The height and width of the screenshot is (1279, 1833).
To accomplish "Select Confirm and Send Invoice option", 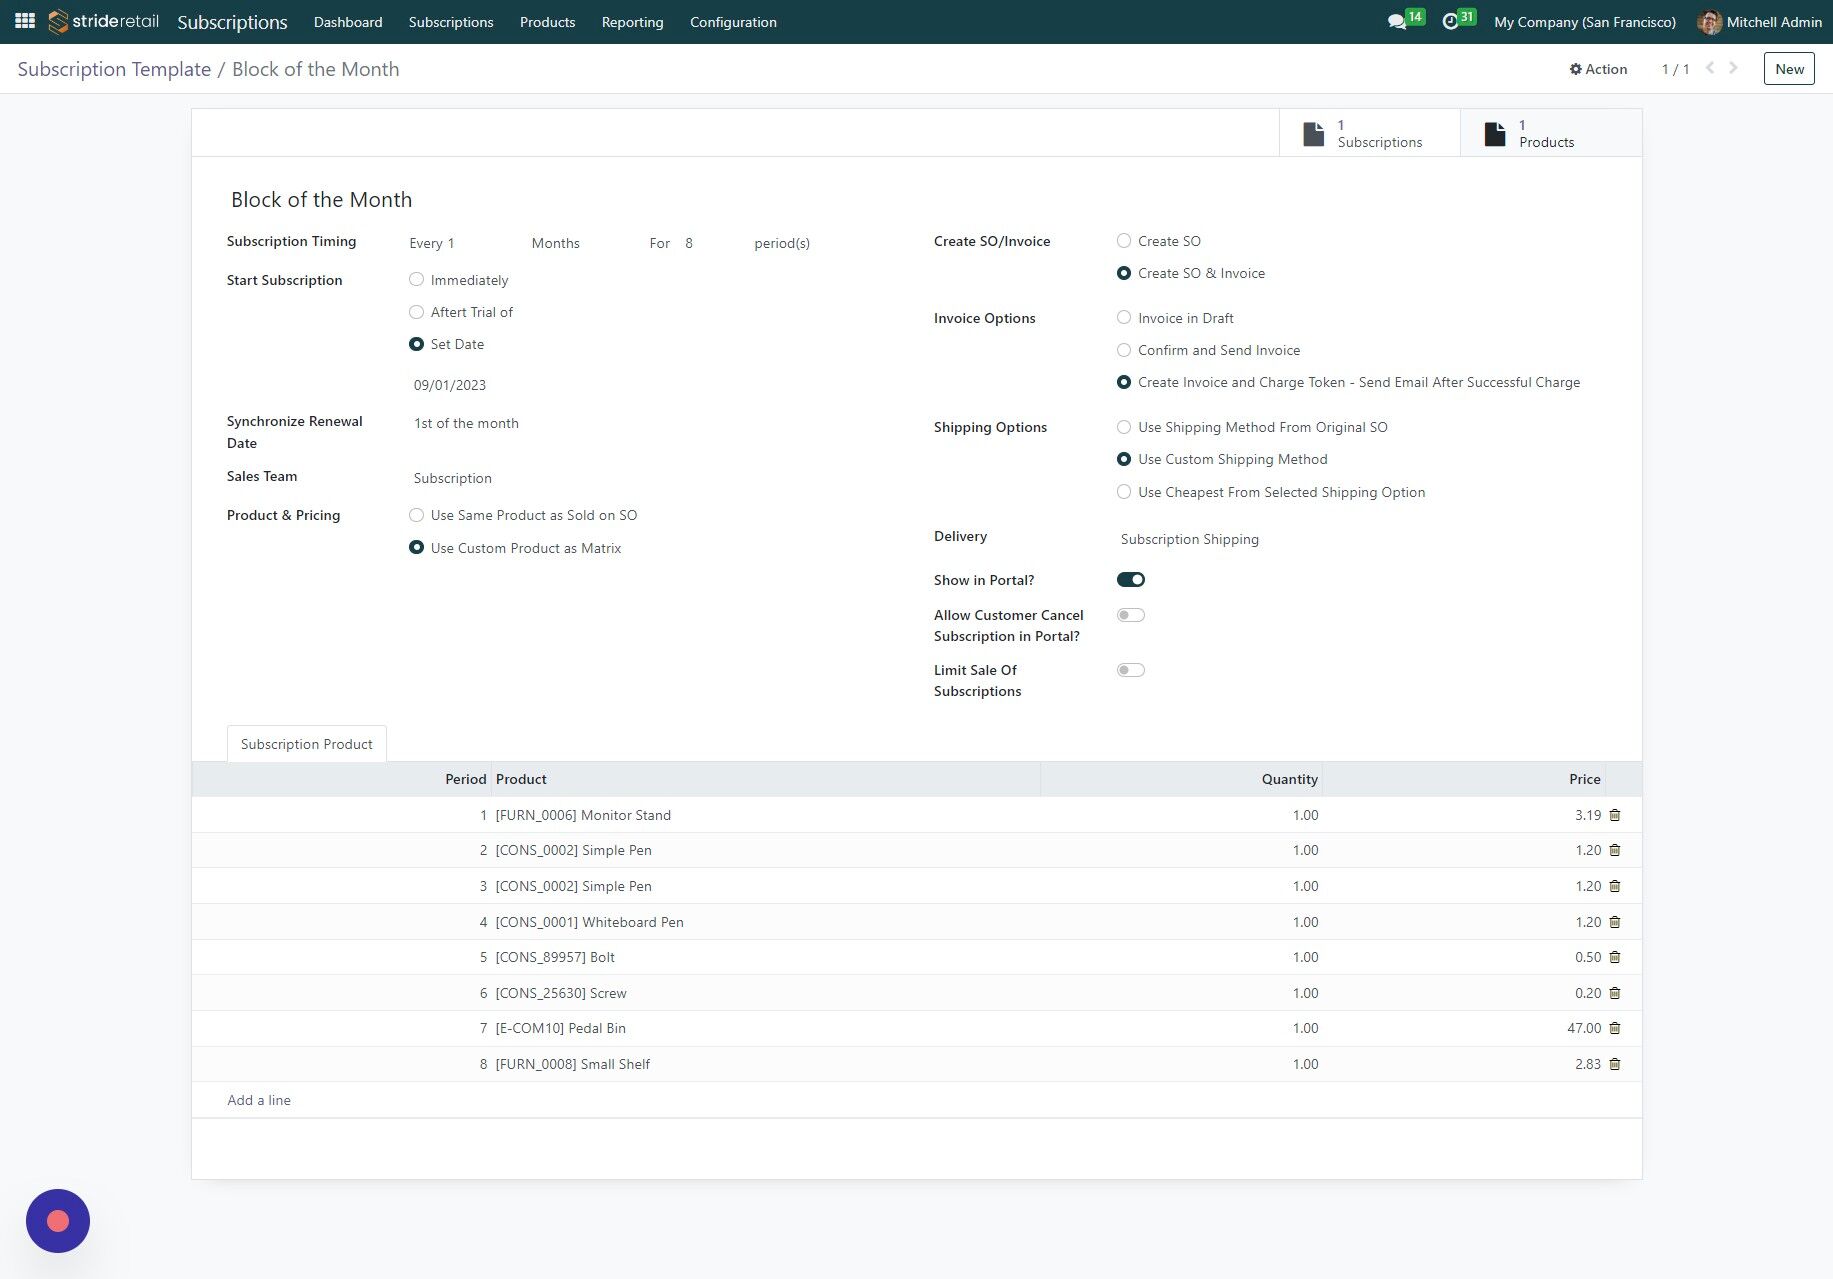I will point(1124,350).
